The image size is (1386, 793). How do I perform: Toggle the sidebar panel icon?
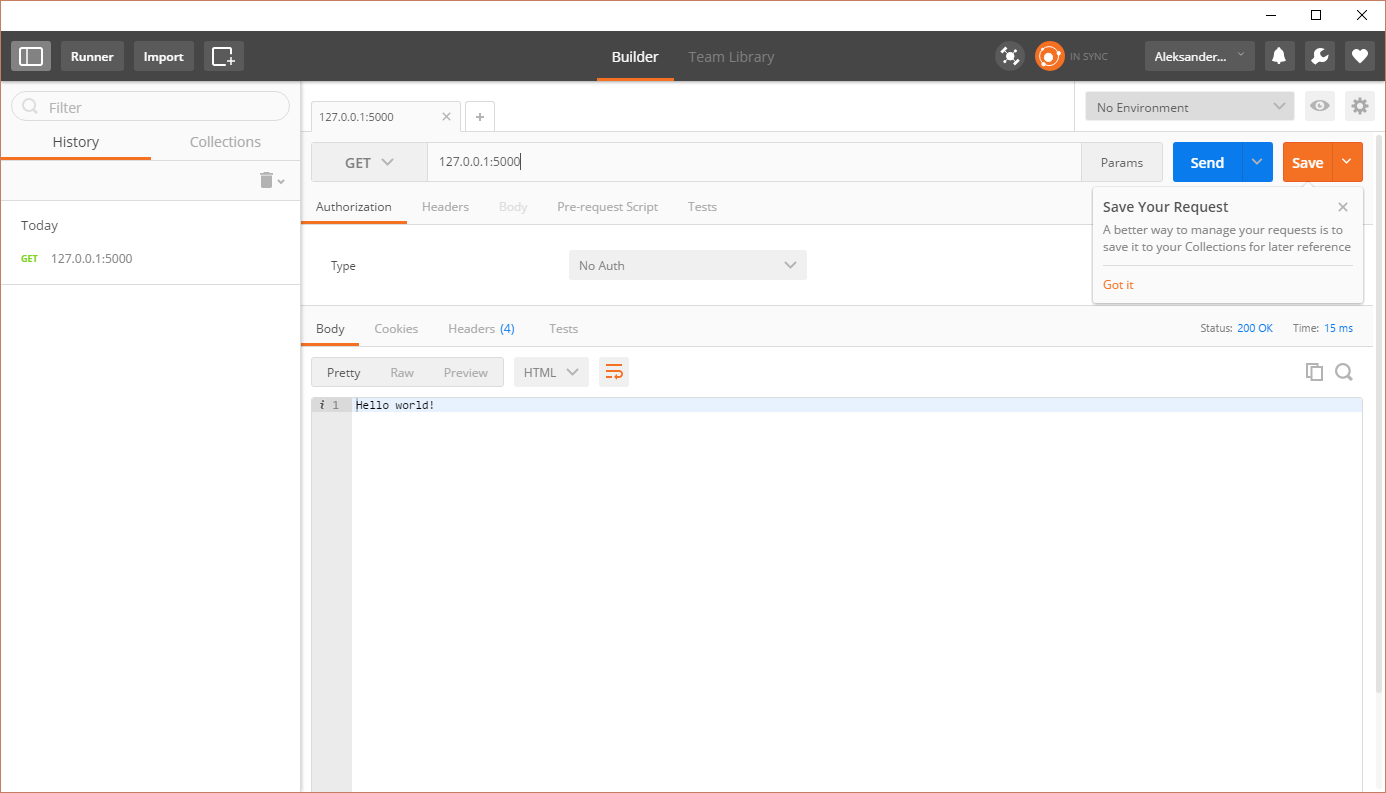(31, 56)
